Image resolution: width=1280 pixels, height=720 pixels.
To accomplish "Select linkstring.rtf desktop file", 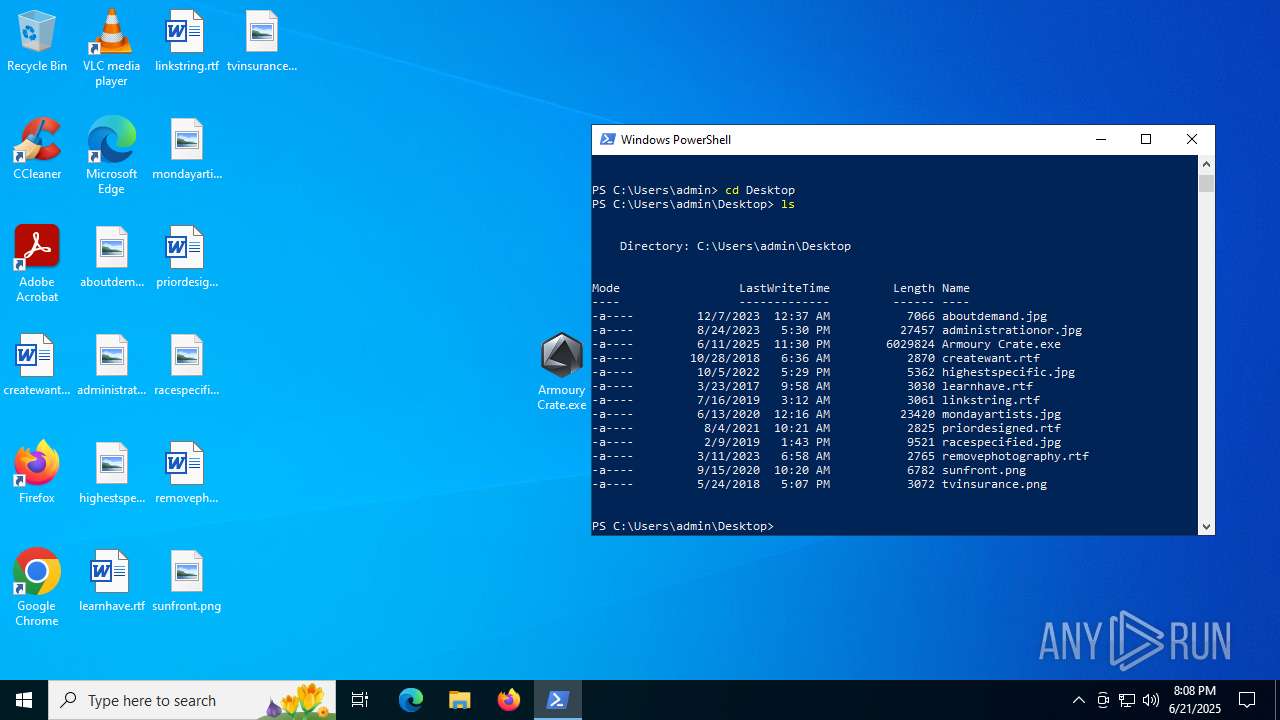I will (186, 42).
